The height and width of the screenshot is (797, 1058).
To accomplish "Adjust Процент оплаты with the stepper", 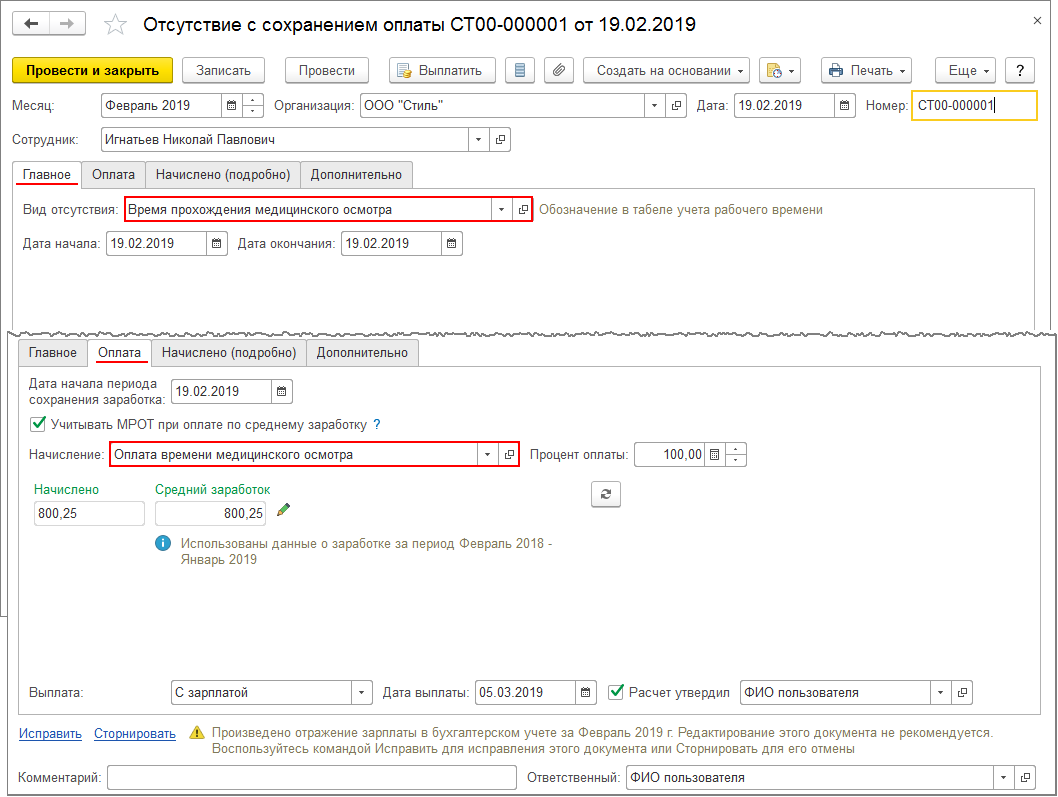I will pos(736,455).
